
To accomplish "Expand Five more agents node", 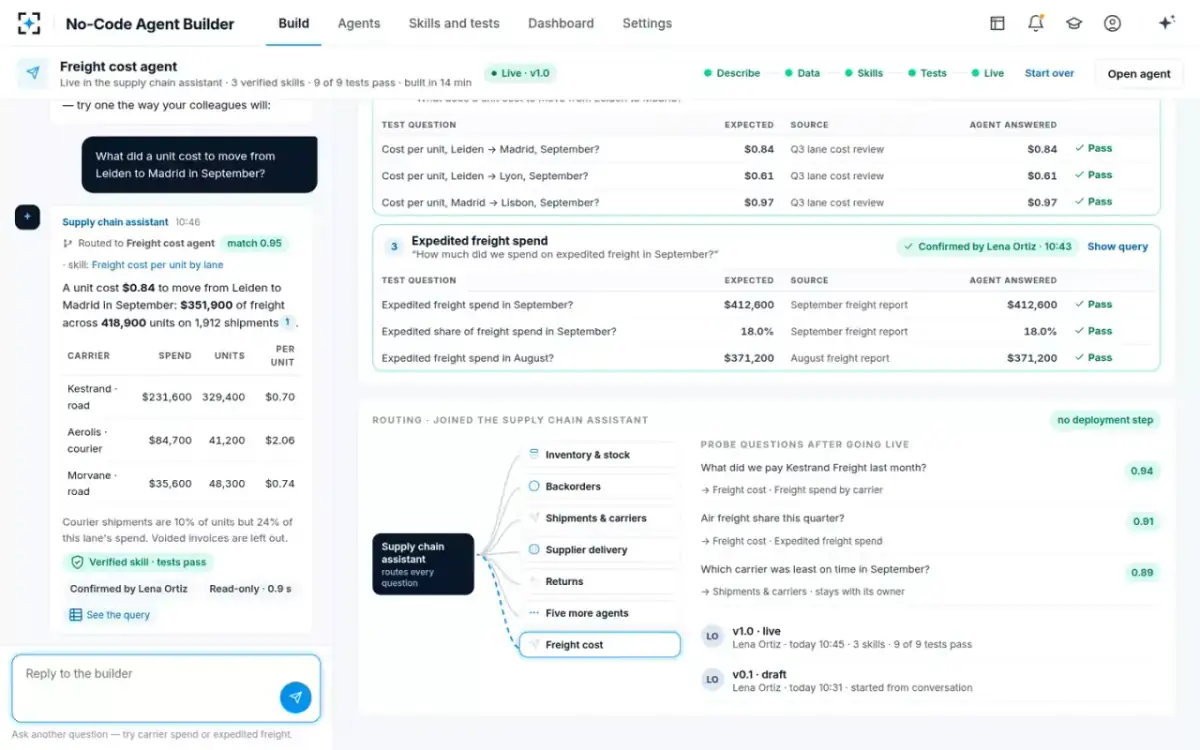I will 599,613.
